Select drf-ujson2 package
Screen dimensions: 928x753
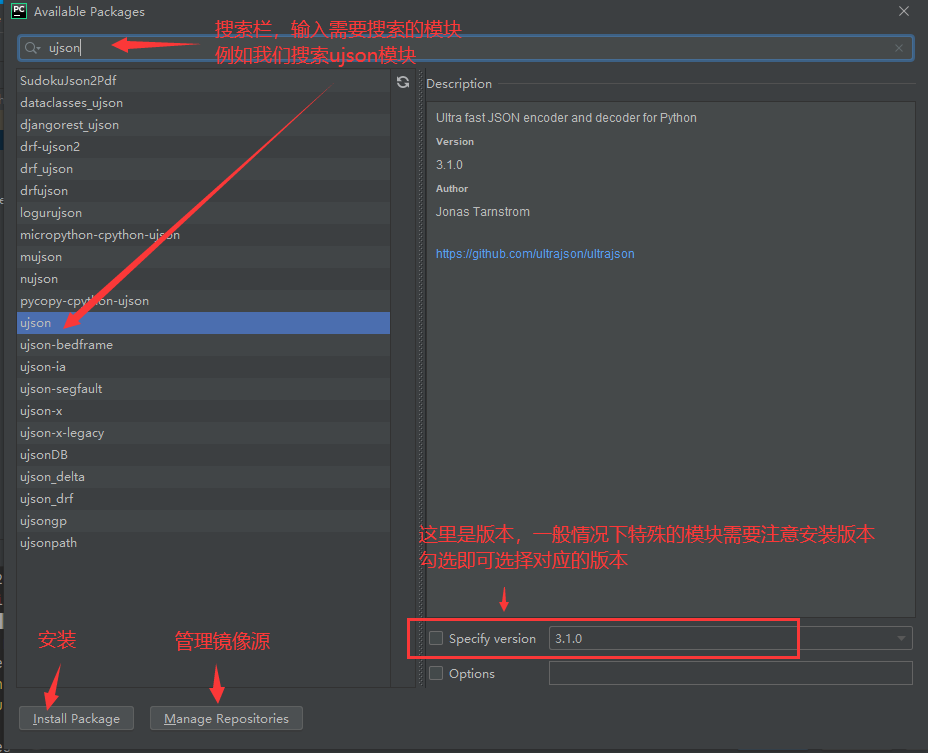204,147
